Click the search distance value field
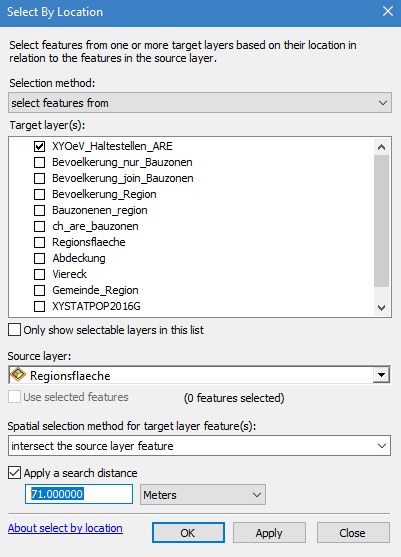 79,494
